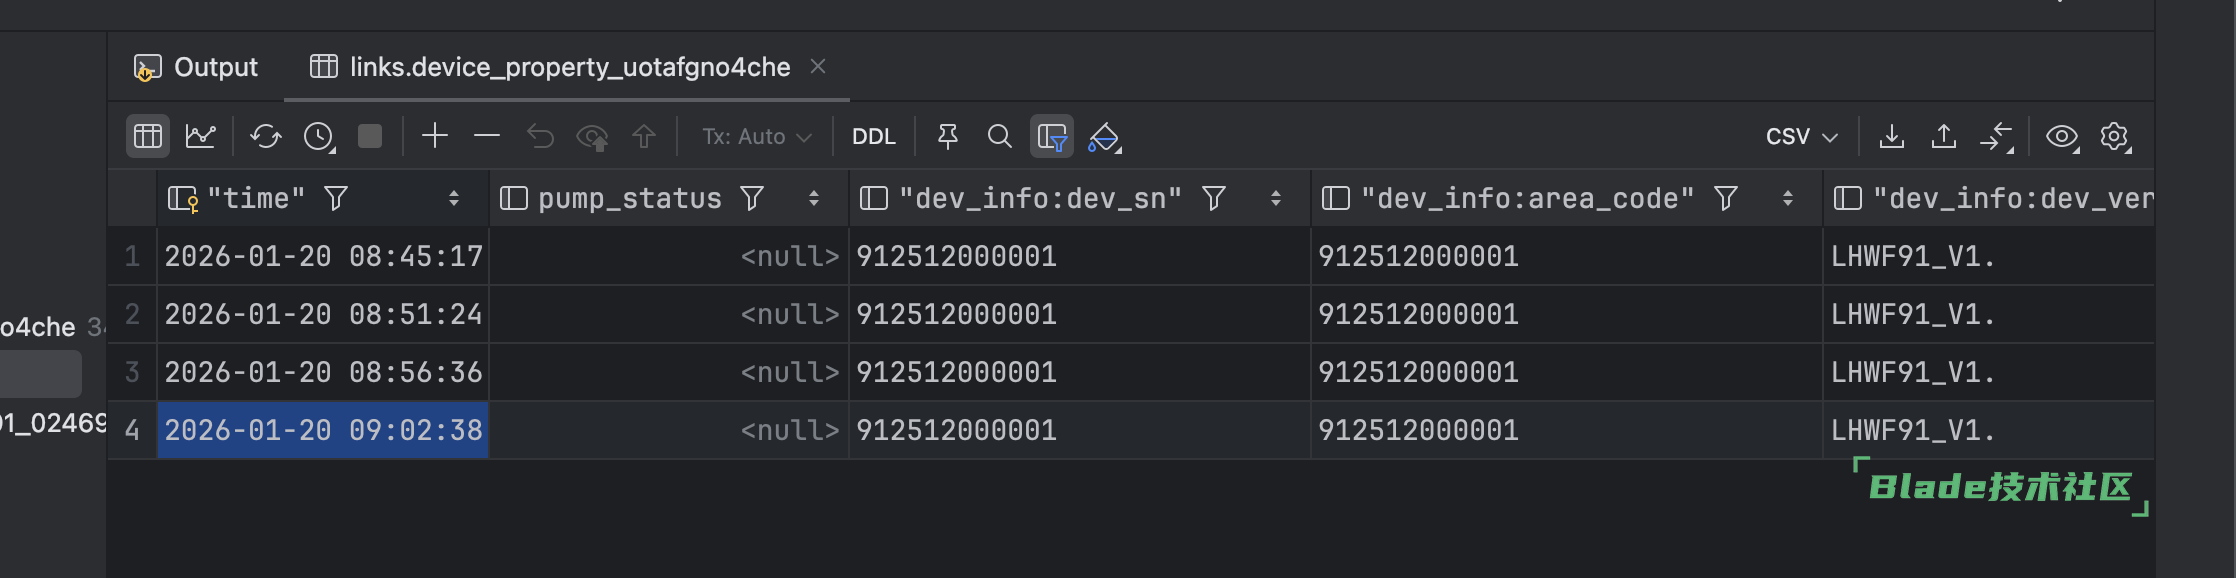Pin the result tab

coord(947,136)
